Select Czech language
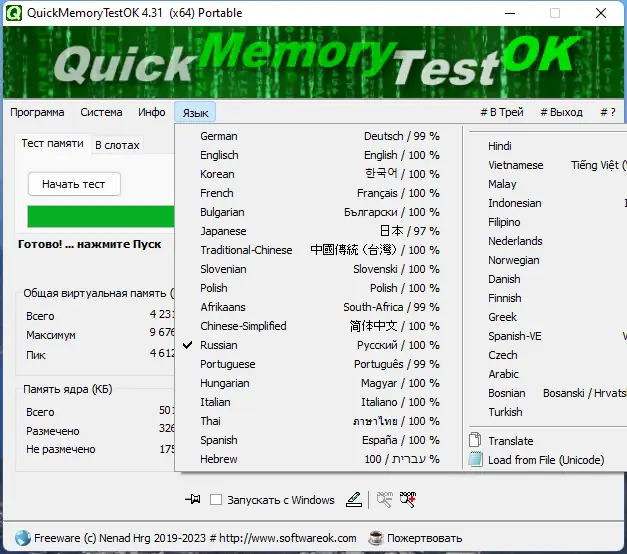 pos(547,355)
